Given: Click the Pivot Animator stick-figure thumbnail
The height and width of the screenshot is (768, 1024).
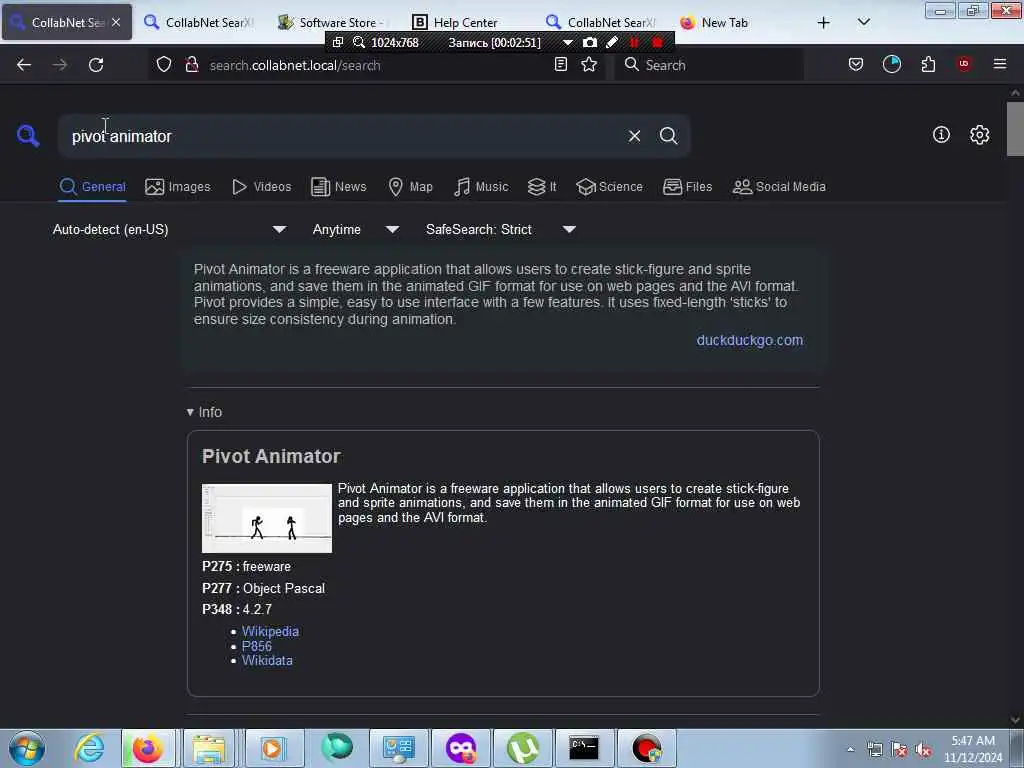Looking at the screenshot, I should 266,519.
